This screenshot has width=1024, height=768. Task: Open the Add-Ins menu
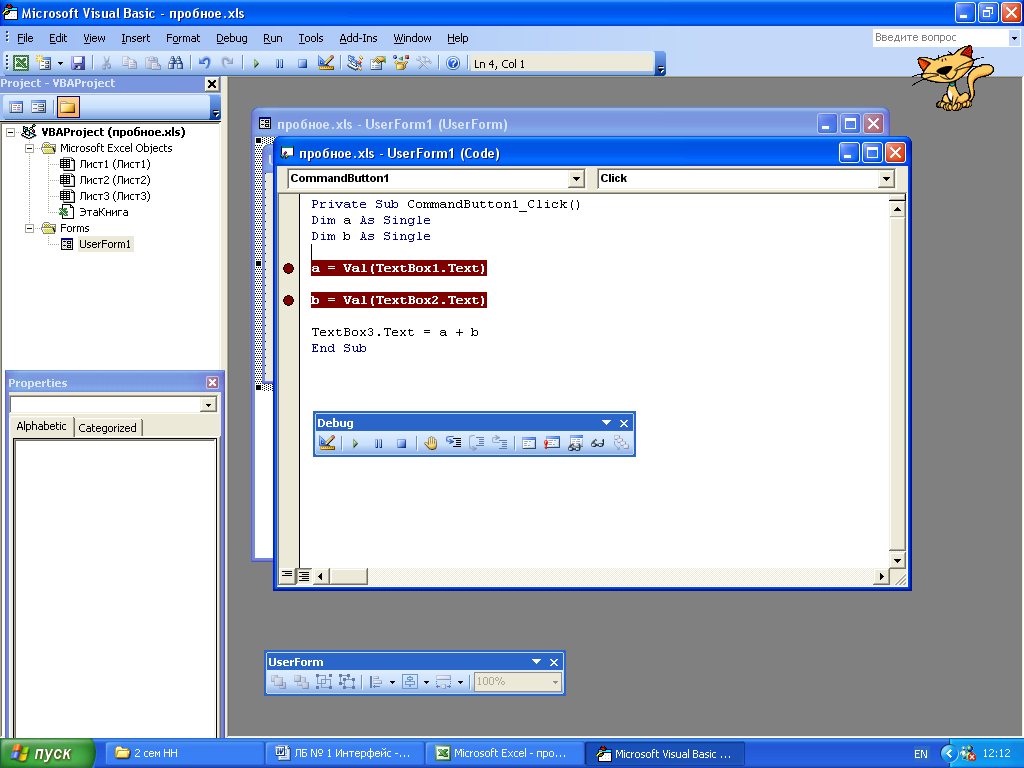(358, 38)
